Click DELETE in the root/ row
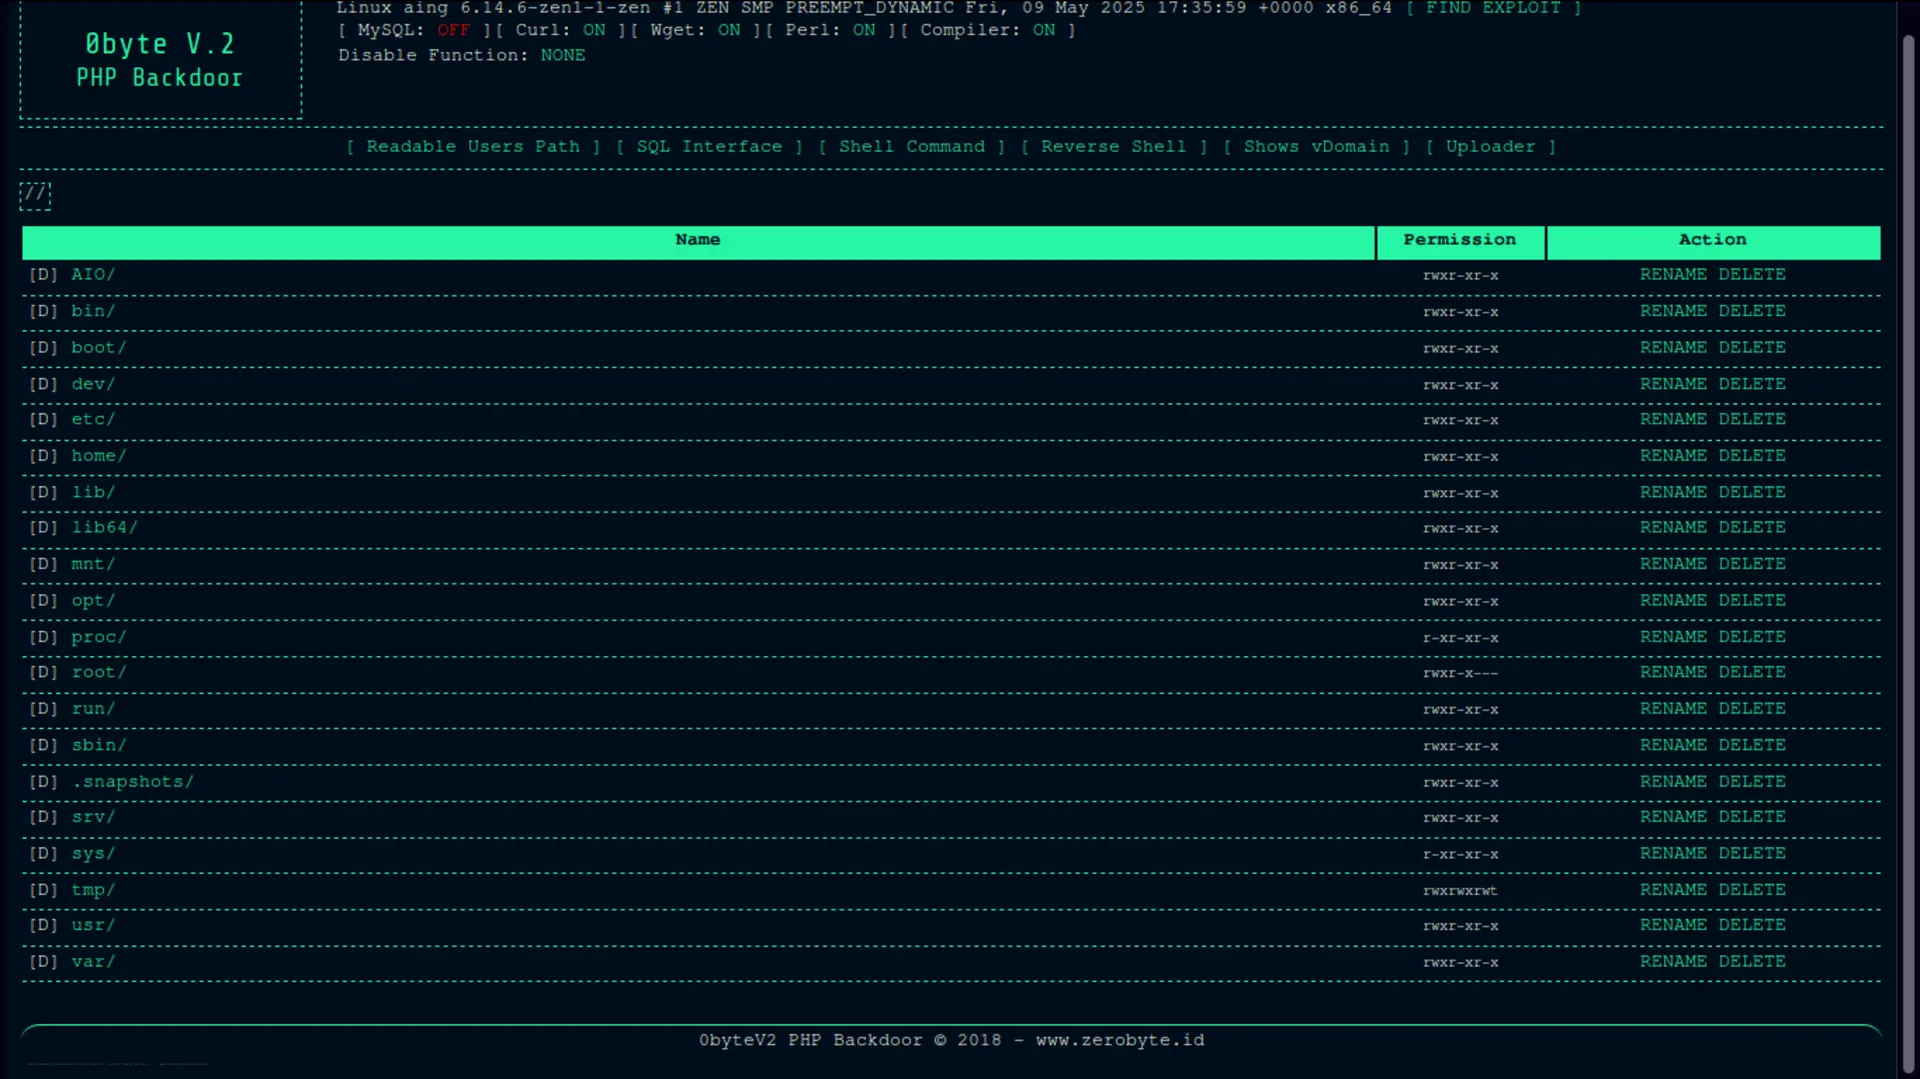1920x1079 pixels. tap(1752, 673)
